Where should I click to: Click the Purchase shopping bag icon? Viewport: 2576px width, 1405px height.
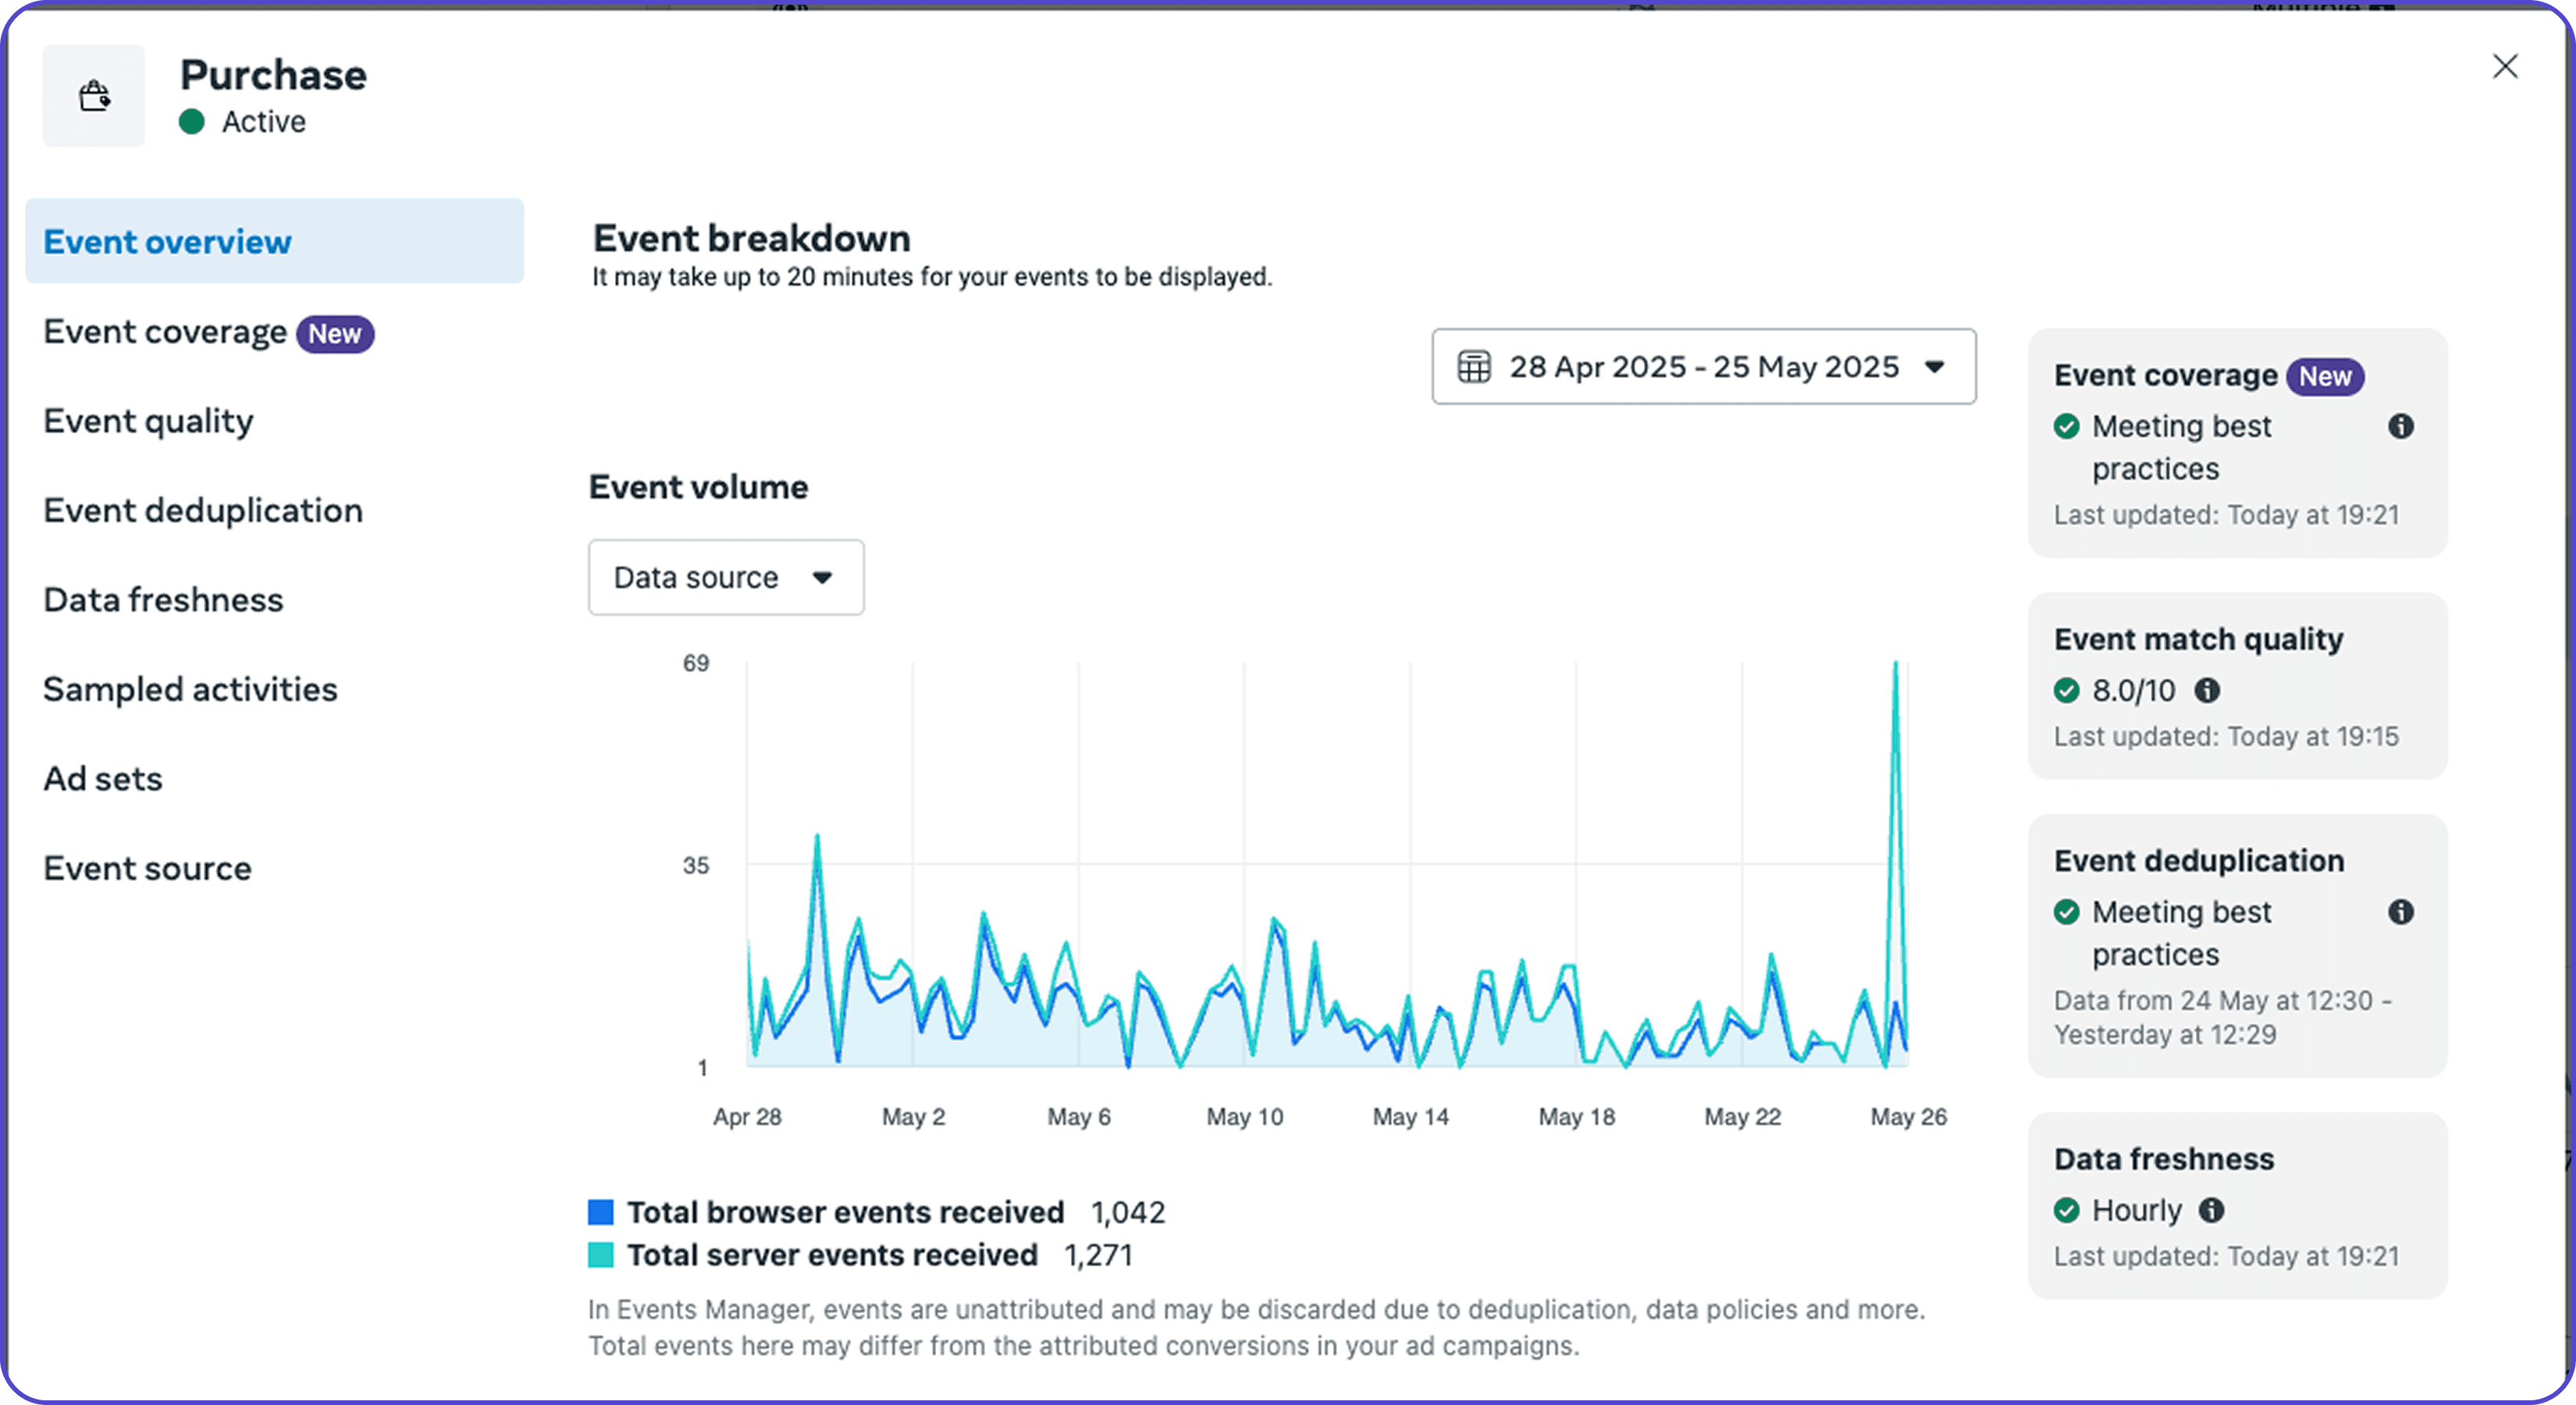coord(94,96)
